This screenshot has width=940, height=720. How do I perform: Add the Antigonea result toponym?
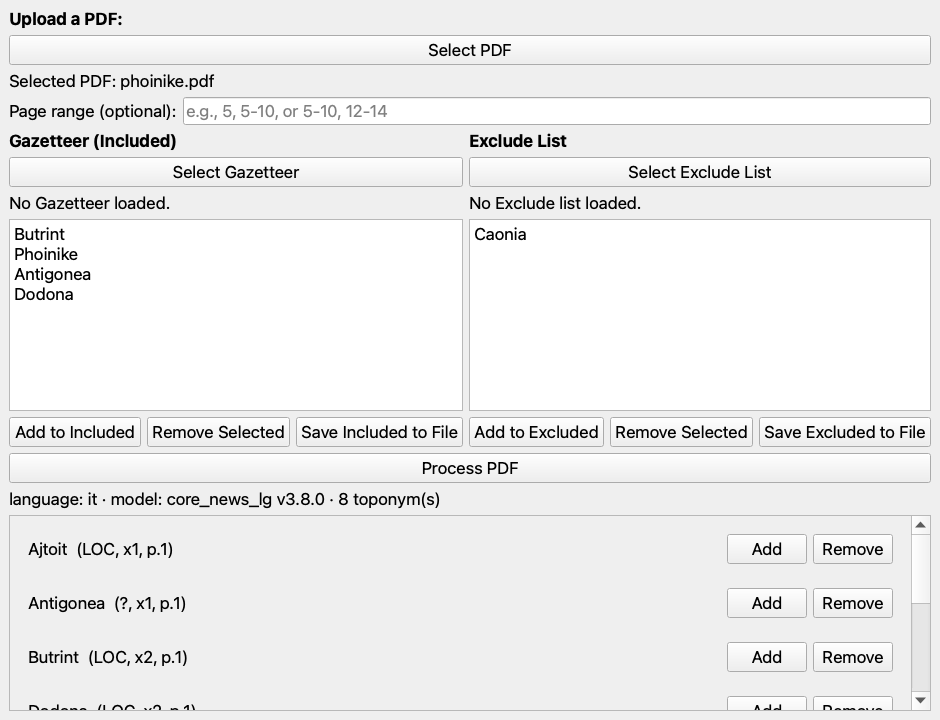(767, 603)
